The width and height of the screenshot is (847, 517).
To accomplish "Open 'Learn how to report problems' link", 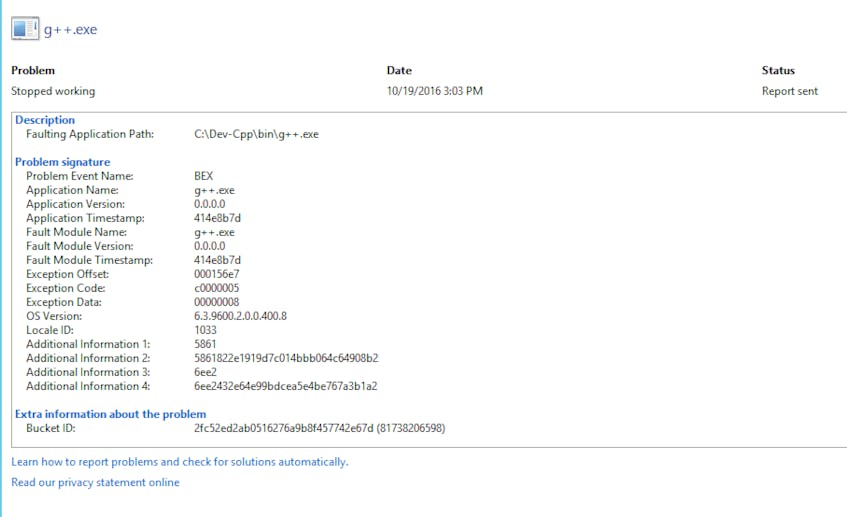I will (x=179, y=462).
